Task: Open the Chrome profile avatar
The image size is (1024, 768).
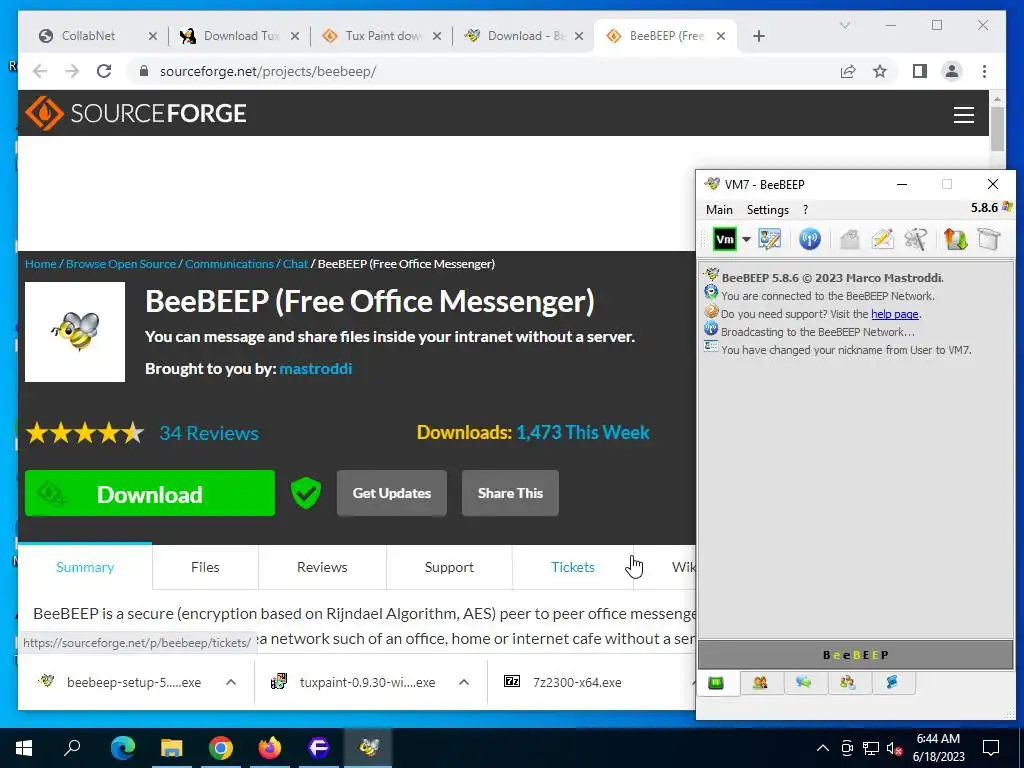Action: coord(952,71)
